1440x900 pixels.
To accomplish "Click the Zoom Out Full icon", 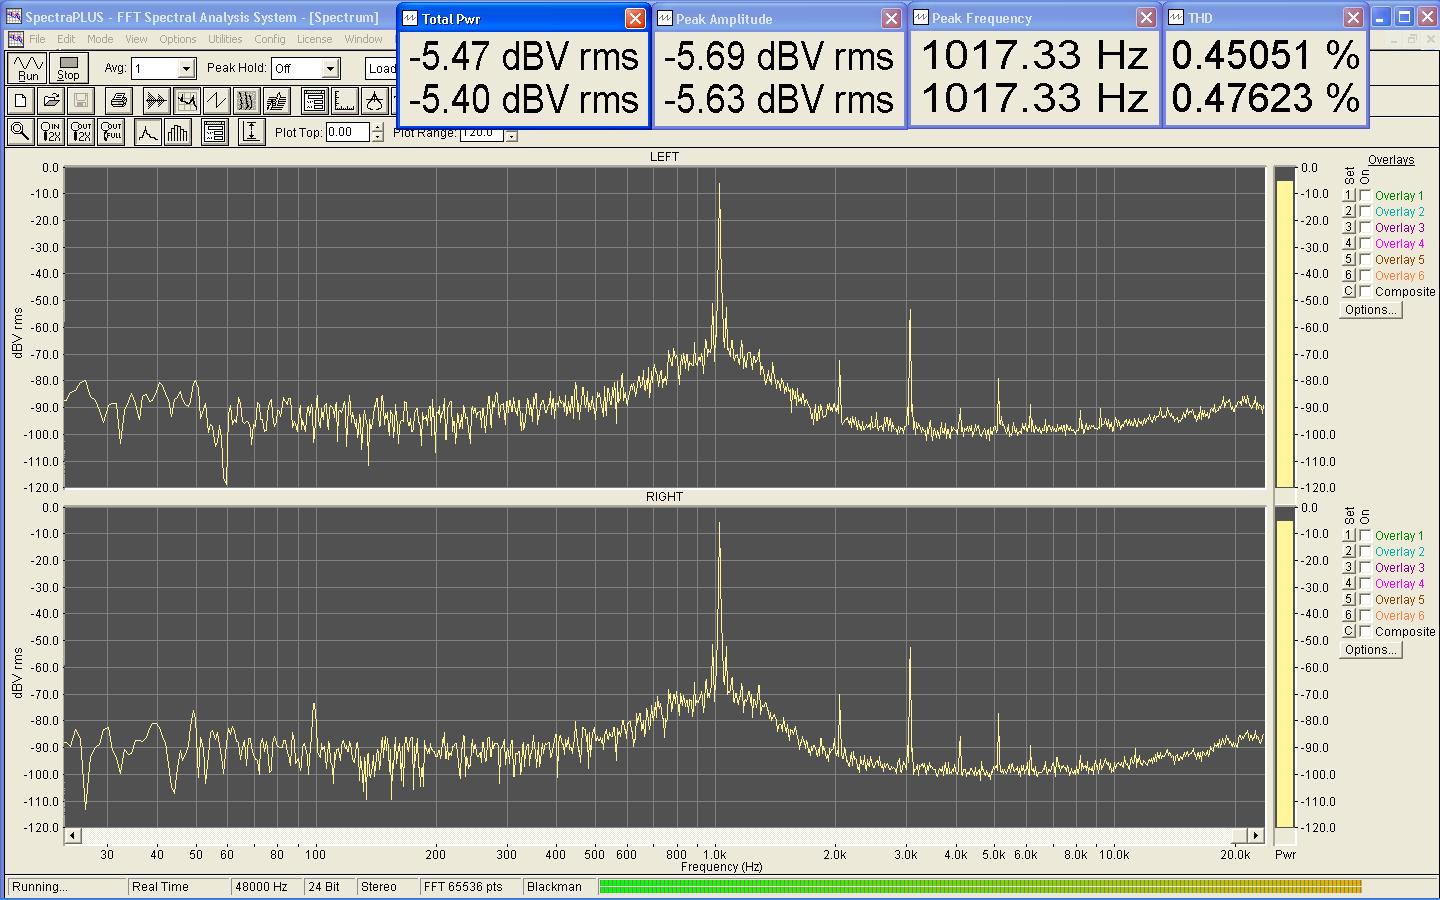I will point(111,132).
